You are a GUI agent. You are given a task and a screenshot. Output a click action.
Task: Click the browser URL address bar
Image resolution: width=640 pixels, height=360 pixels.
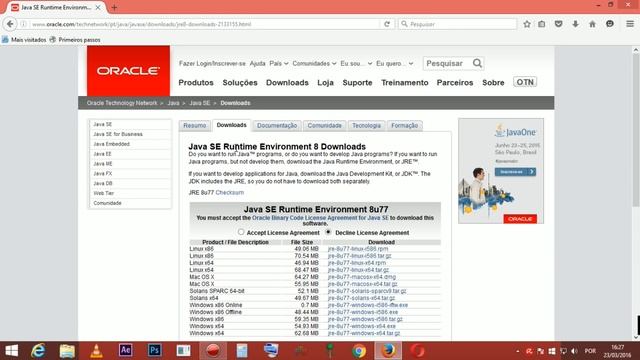(x=204, y=24)
